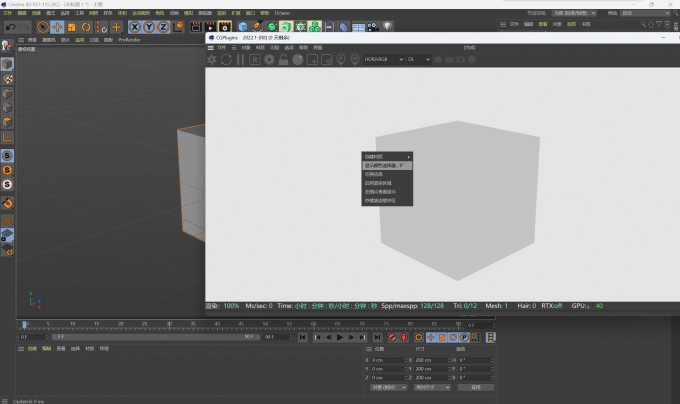
Task: Open Edit Render Settings icon
Action: 225,27
